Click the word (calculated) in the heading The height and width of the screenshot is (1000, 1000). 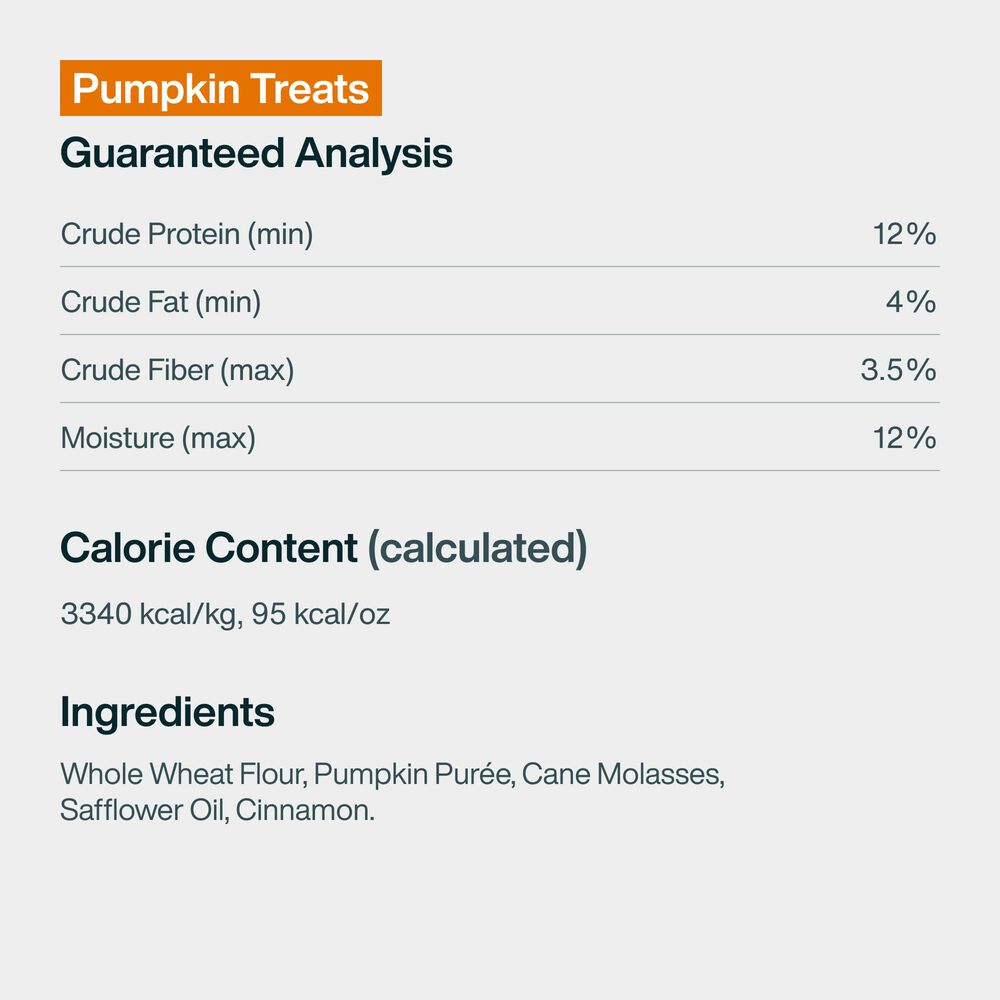point(477,548)
